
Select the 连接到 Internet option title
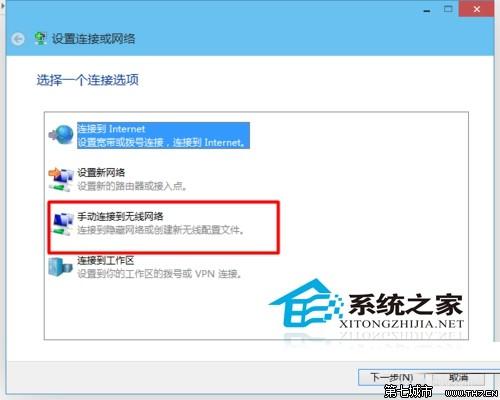coord(111,129)
